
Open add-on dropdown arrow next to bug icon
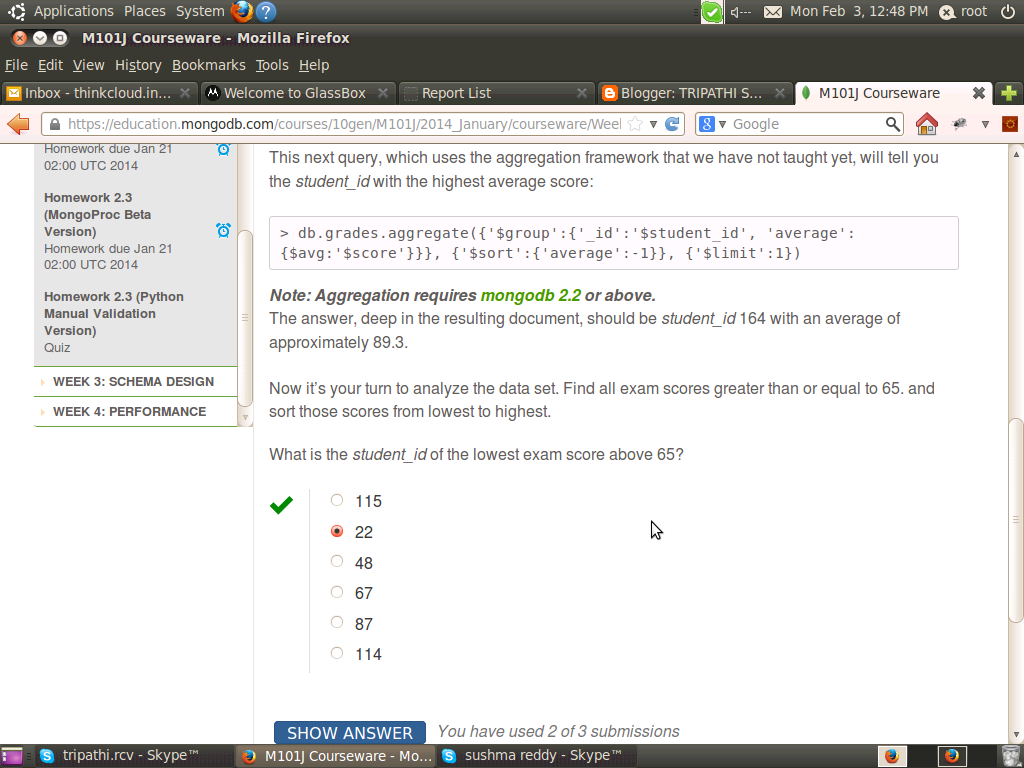coord(985,124)
